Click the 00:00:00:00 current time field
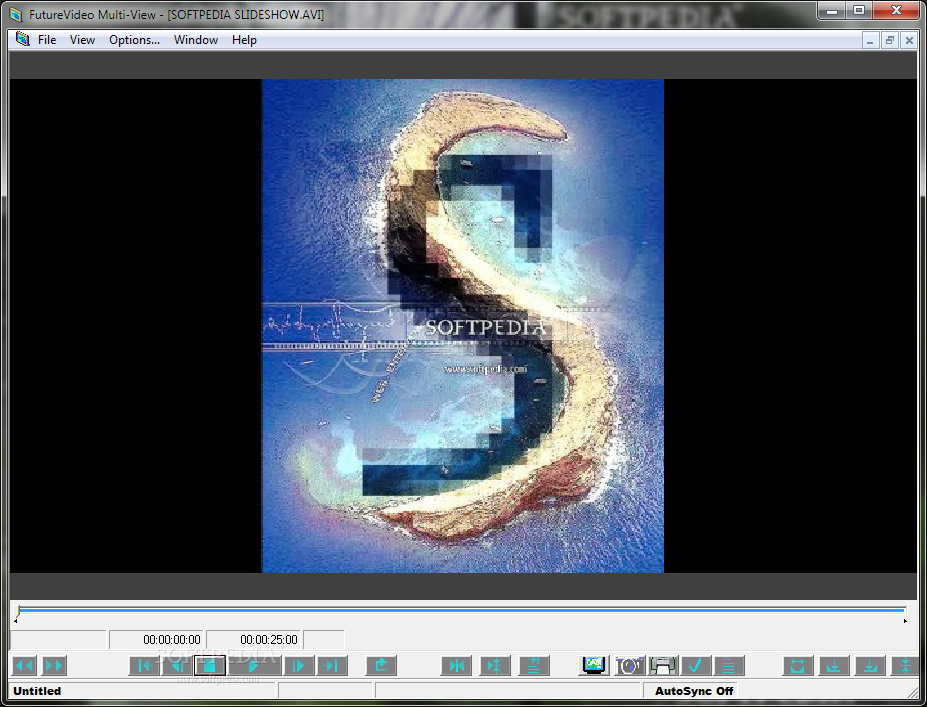Screen dimensions: 927x707 [x=157, y=640]
